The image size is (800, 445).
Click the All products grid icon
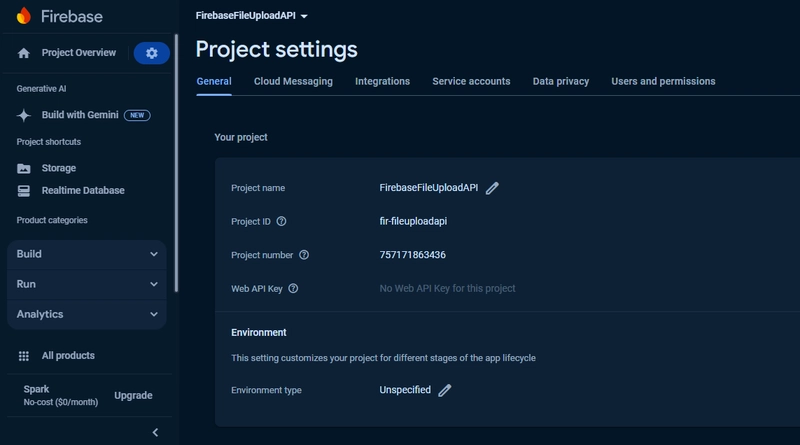tap(23, 356)
